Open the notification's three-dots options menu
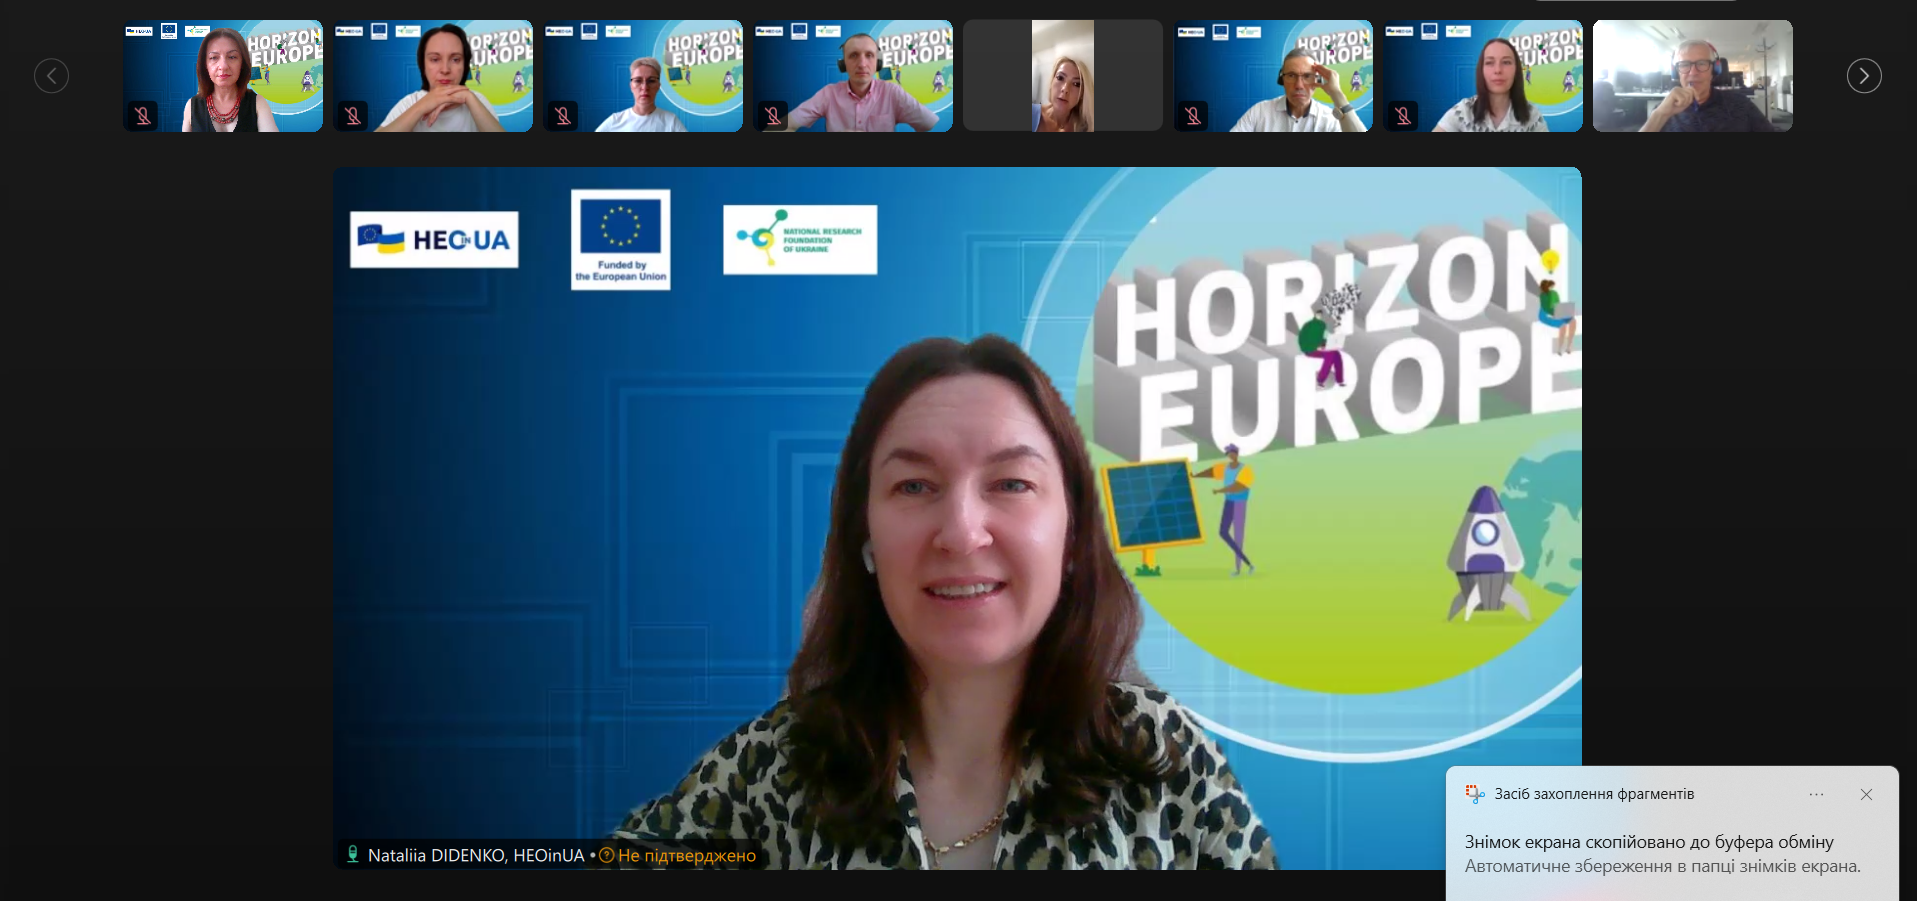The width and height of the screenshot is (1917, 901). click(x=1816, y=794)
